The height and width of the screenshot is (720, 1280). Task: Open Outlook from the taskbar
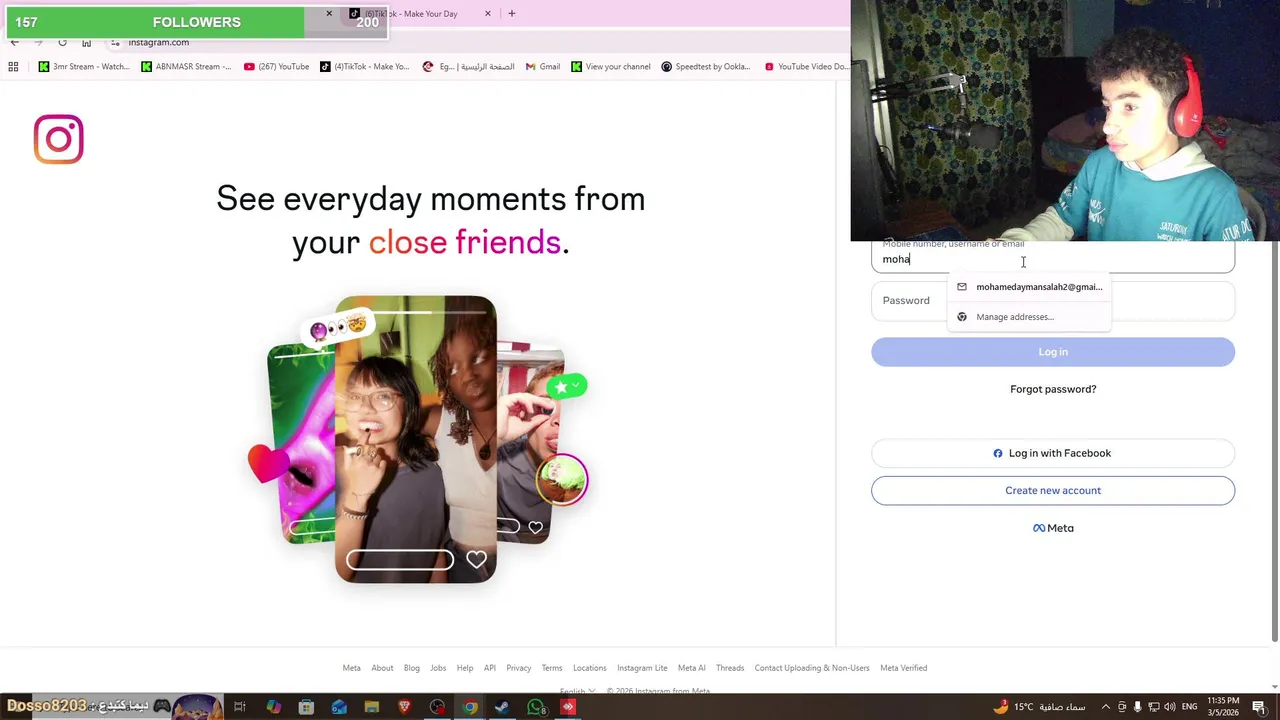point(339,707)
